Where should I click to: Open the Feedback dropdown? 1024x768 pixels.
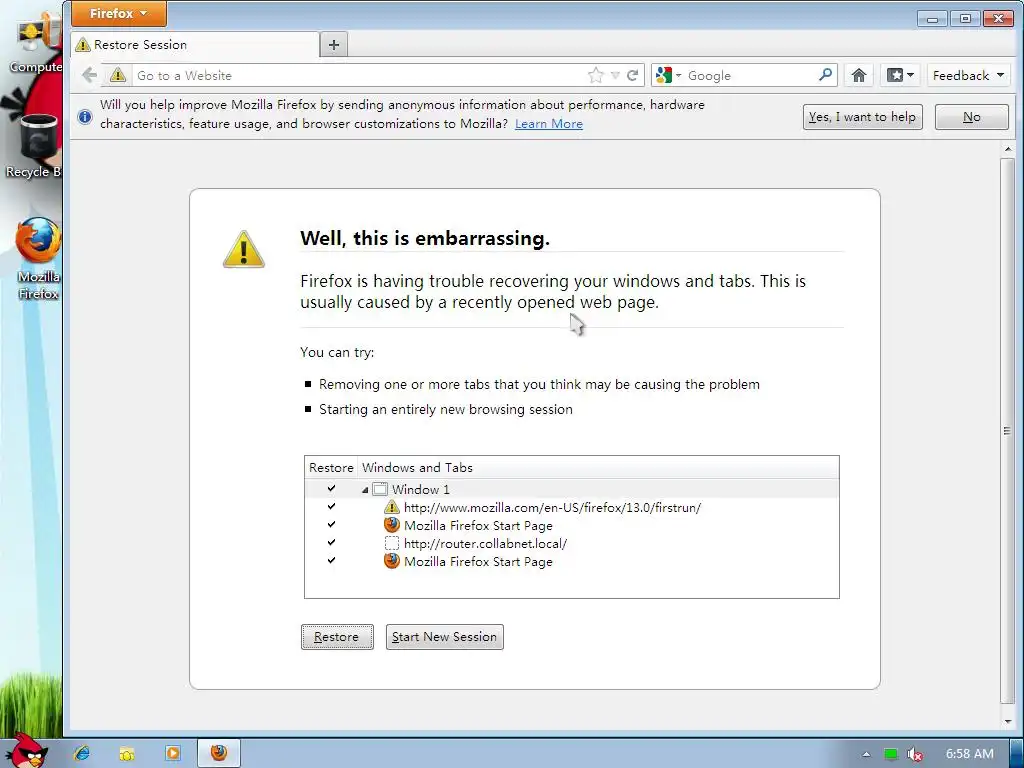[968, 76]
